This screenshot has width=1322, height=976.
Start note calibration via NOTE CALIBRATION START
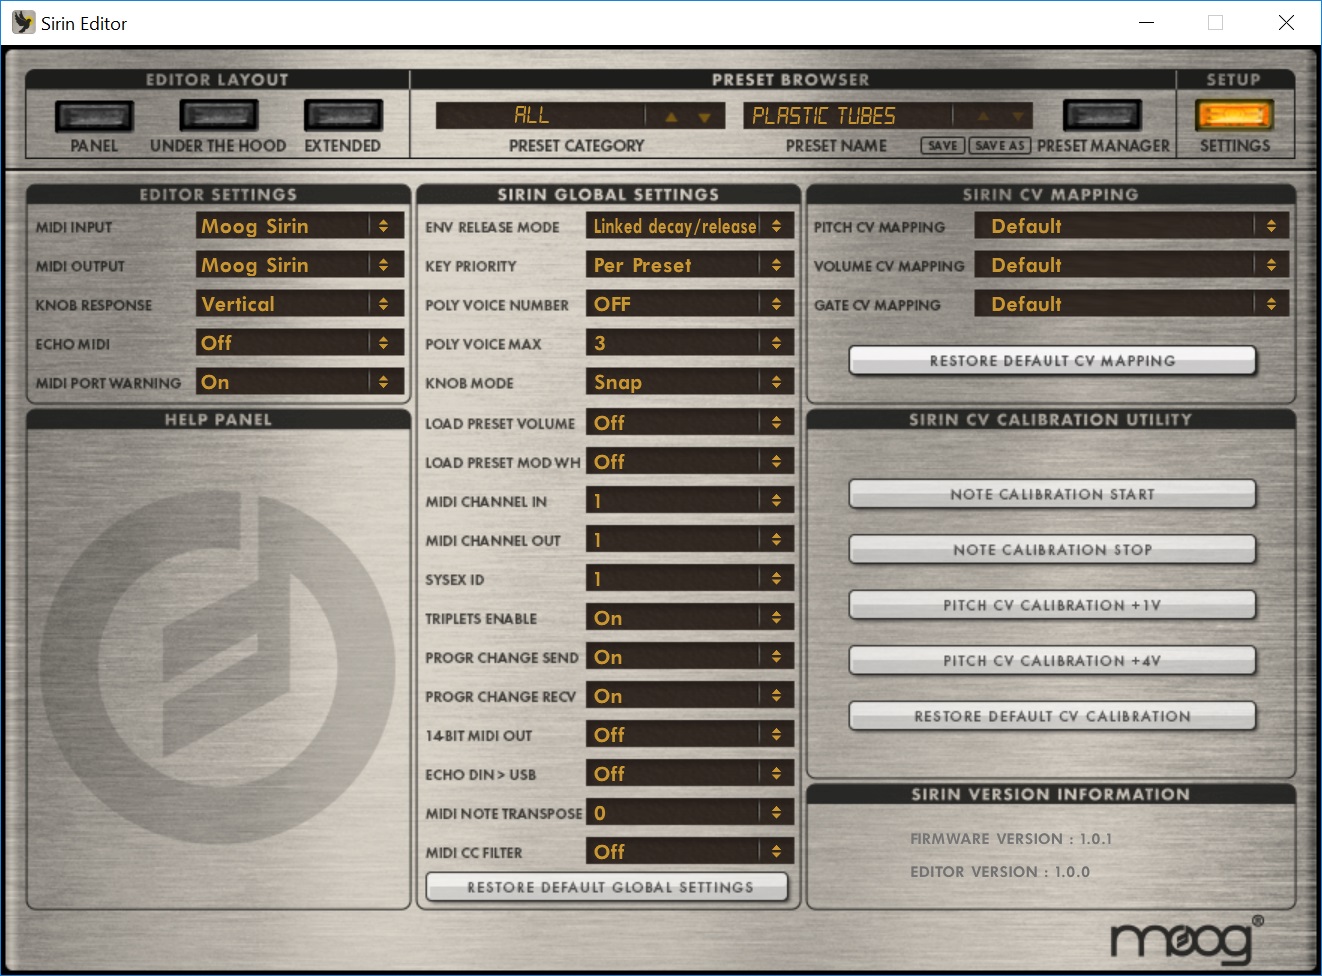1051,493
